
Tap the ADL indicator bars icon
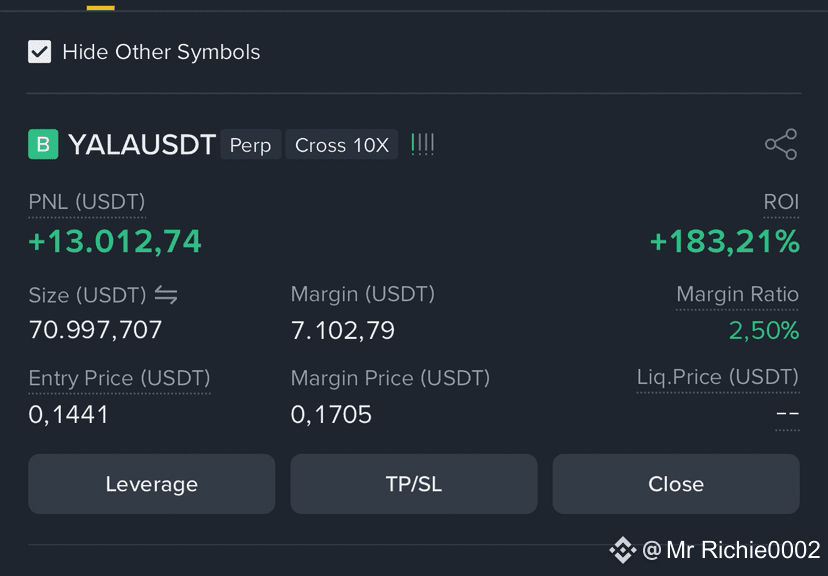tap(422, 144)
